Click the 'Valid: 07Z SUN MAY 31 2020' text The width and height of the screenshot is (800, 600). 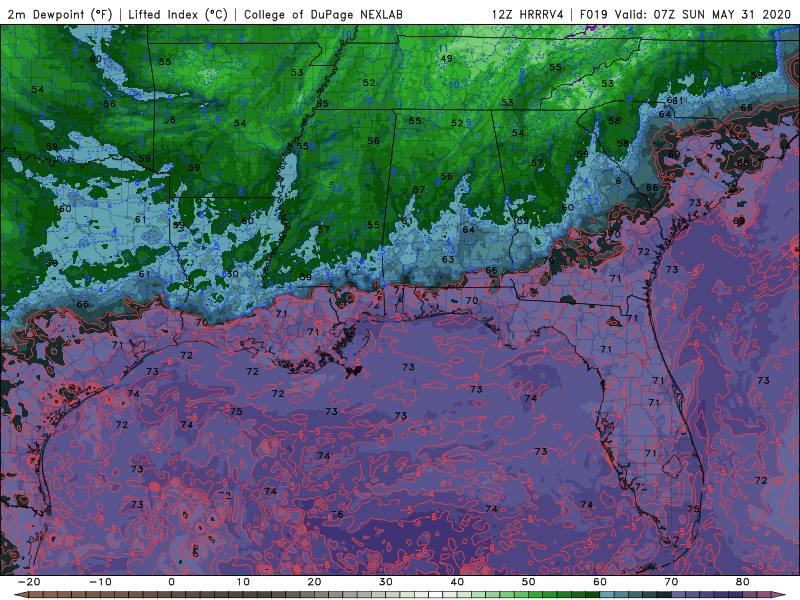click(703, 14)
